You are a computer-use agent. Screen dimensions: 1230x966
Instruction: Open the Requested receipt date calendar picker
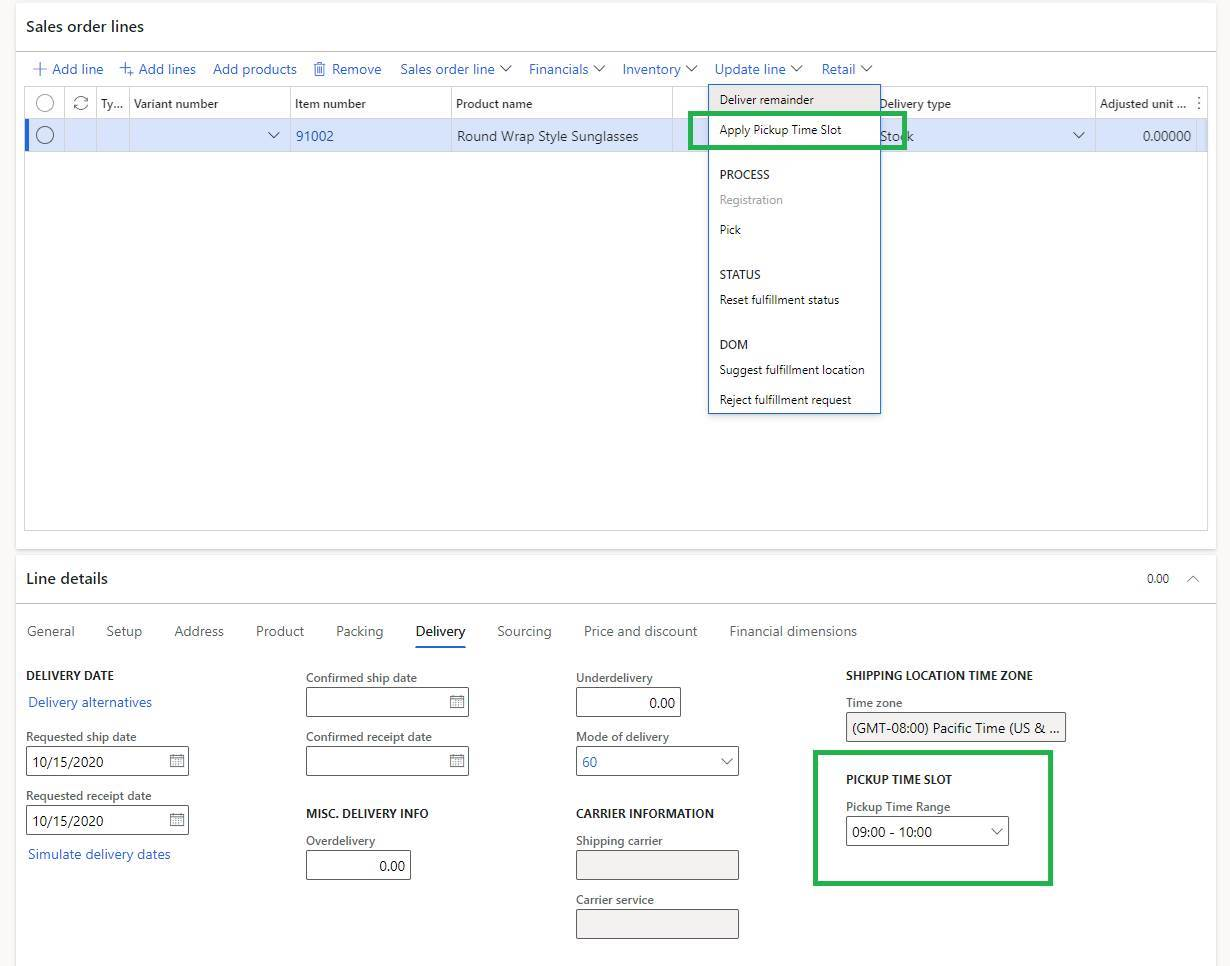(178, 820)
